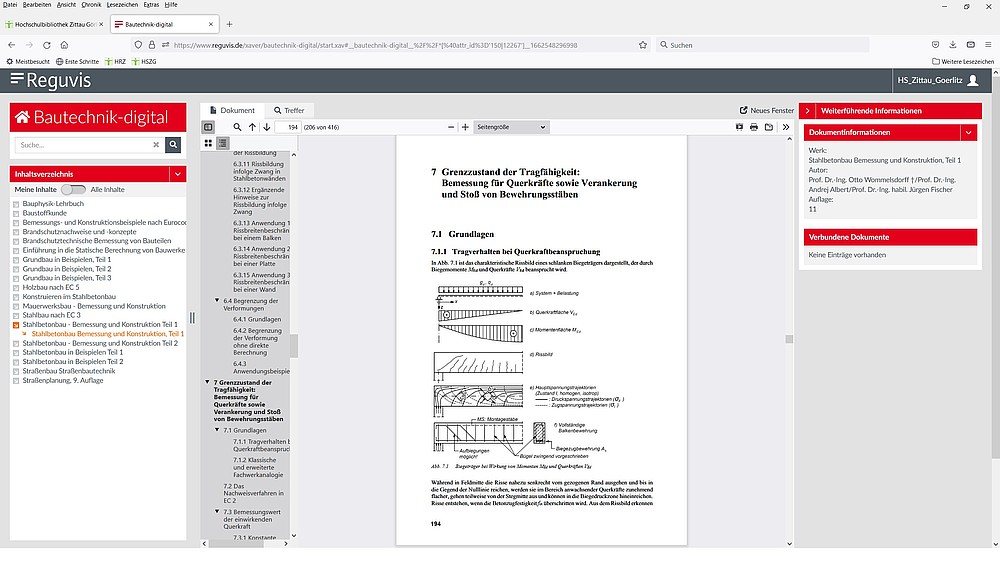Toggle Meine Inhalte / Alle Inhalte switch
Image resolution: width=1000 pixels, height=563 pixels.
(73, 189)
